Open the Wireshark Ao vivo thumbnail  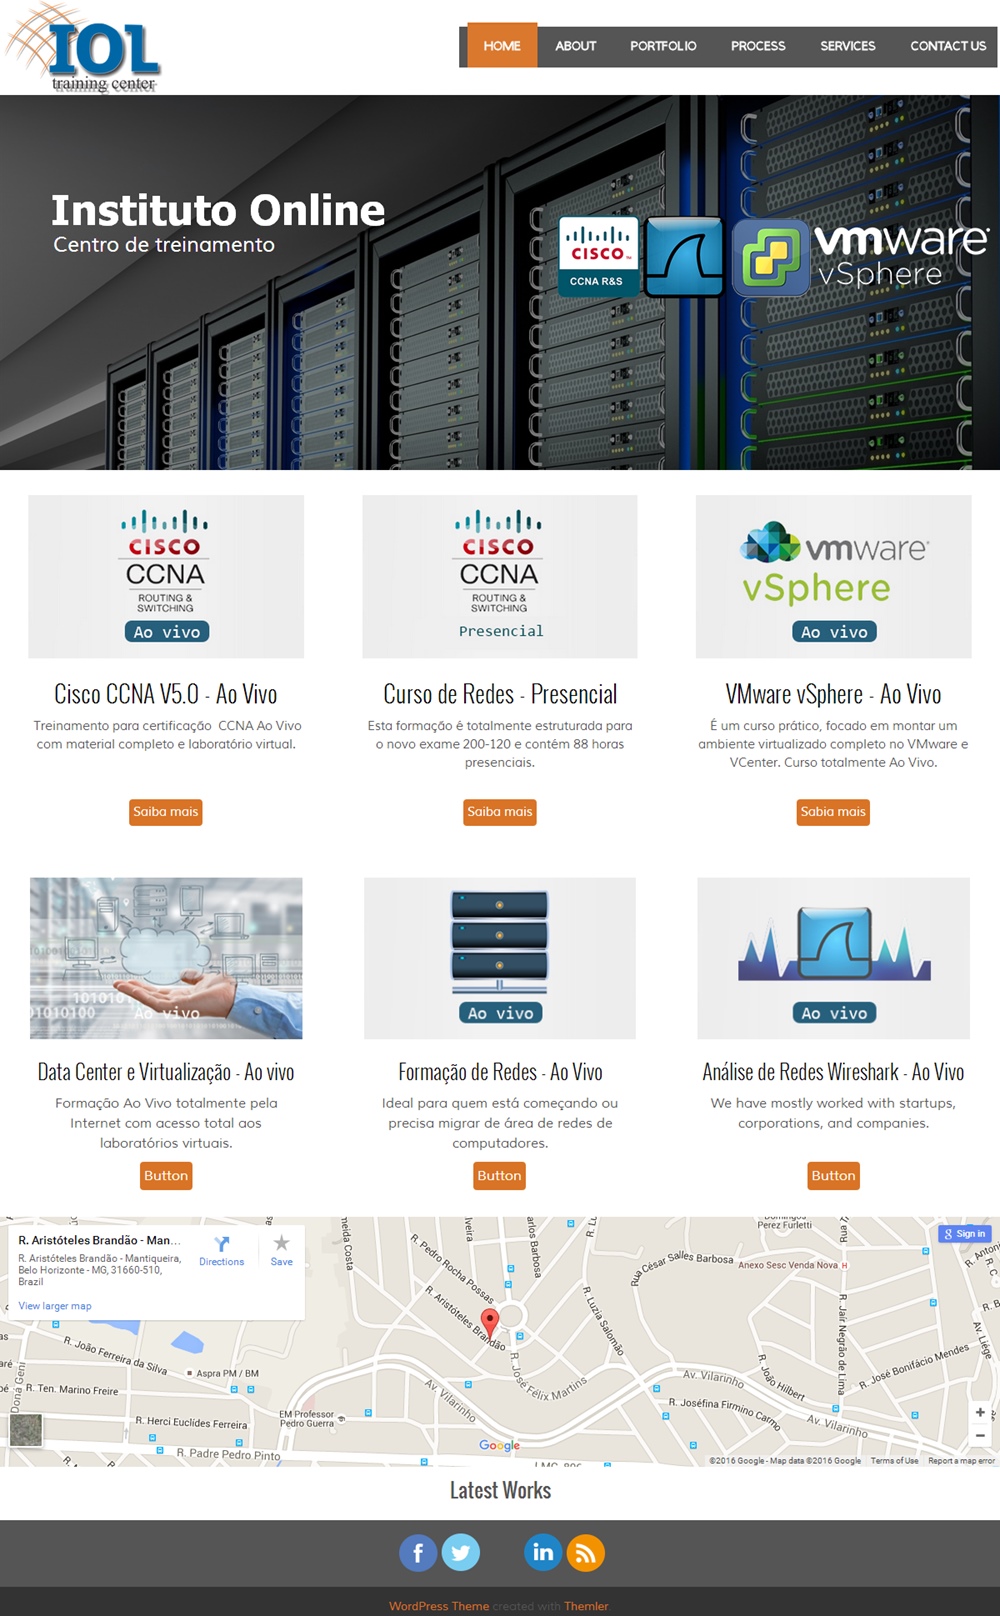834,958
